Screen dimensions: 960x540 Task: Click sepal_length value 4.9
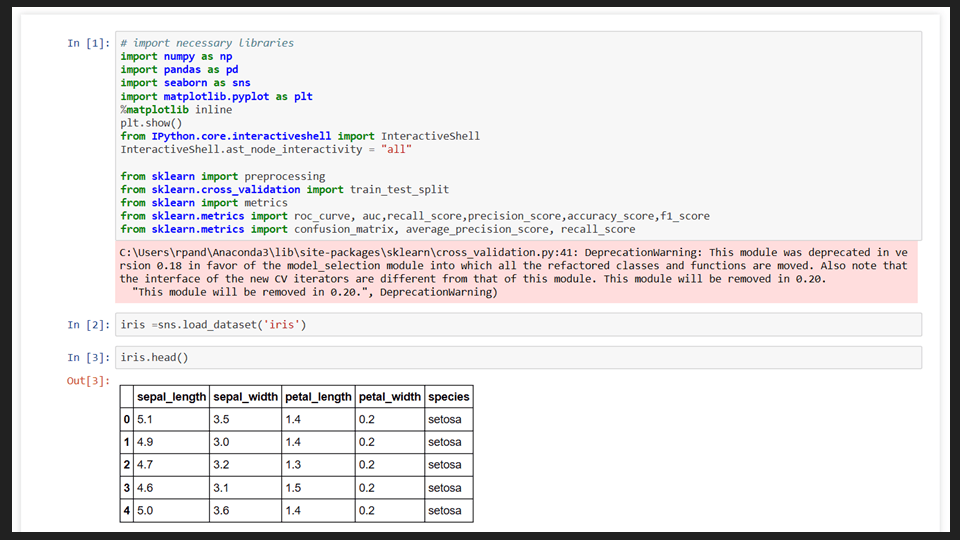(171, 442)
